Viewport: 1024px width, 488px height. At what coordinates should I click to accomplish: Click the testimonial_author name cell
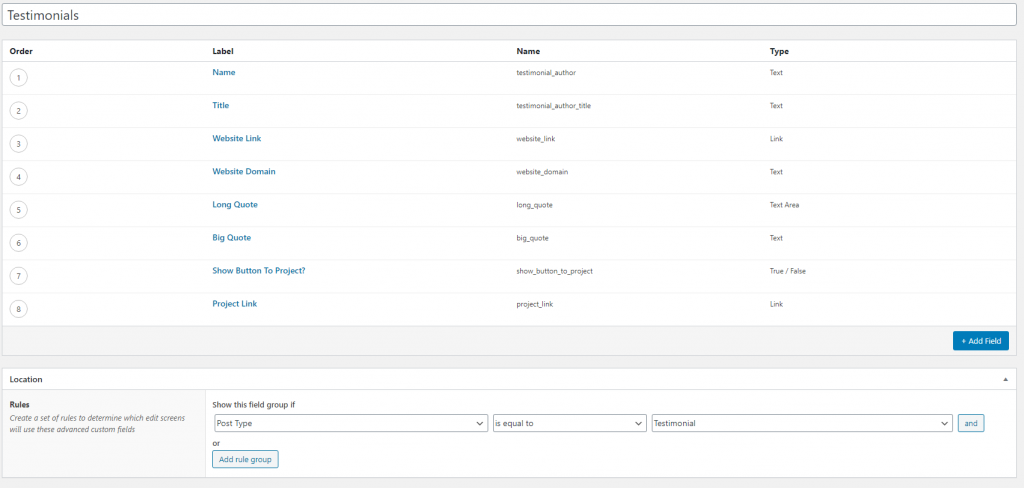(x=546, y=73)
